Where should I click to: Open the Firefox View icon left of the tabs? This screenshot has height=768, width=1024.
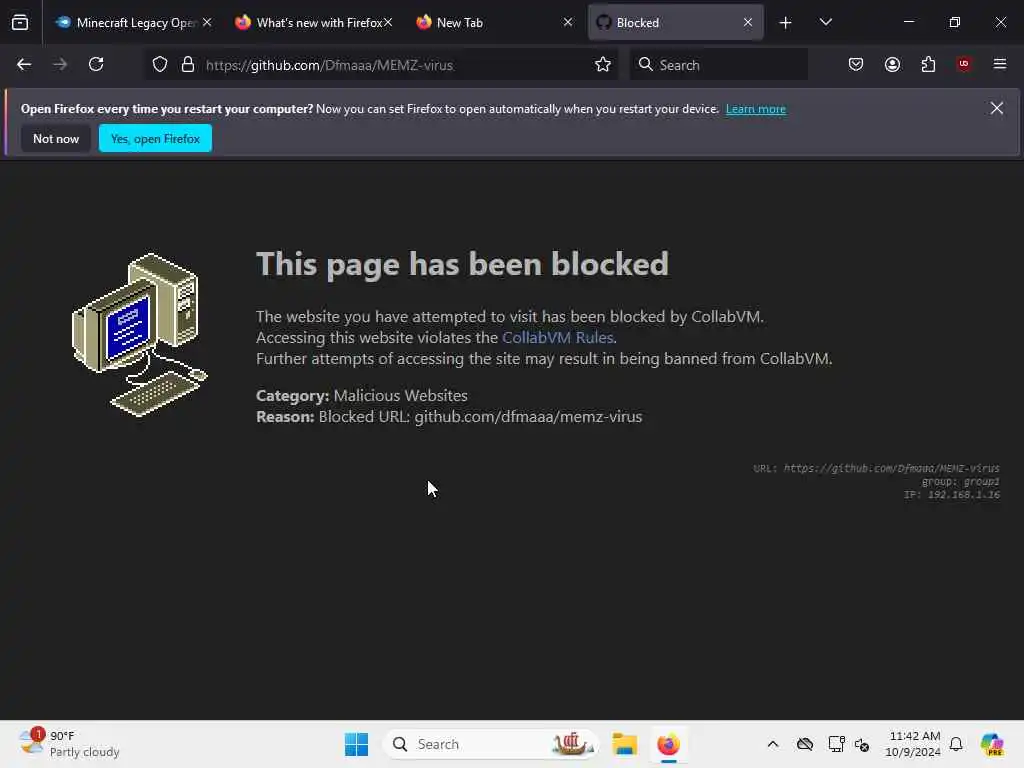click(20, 23)
